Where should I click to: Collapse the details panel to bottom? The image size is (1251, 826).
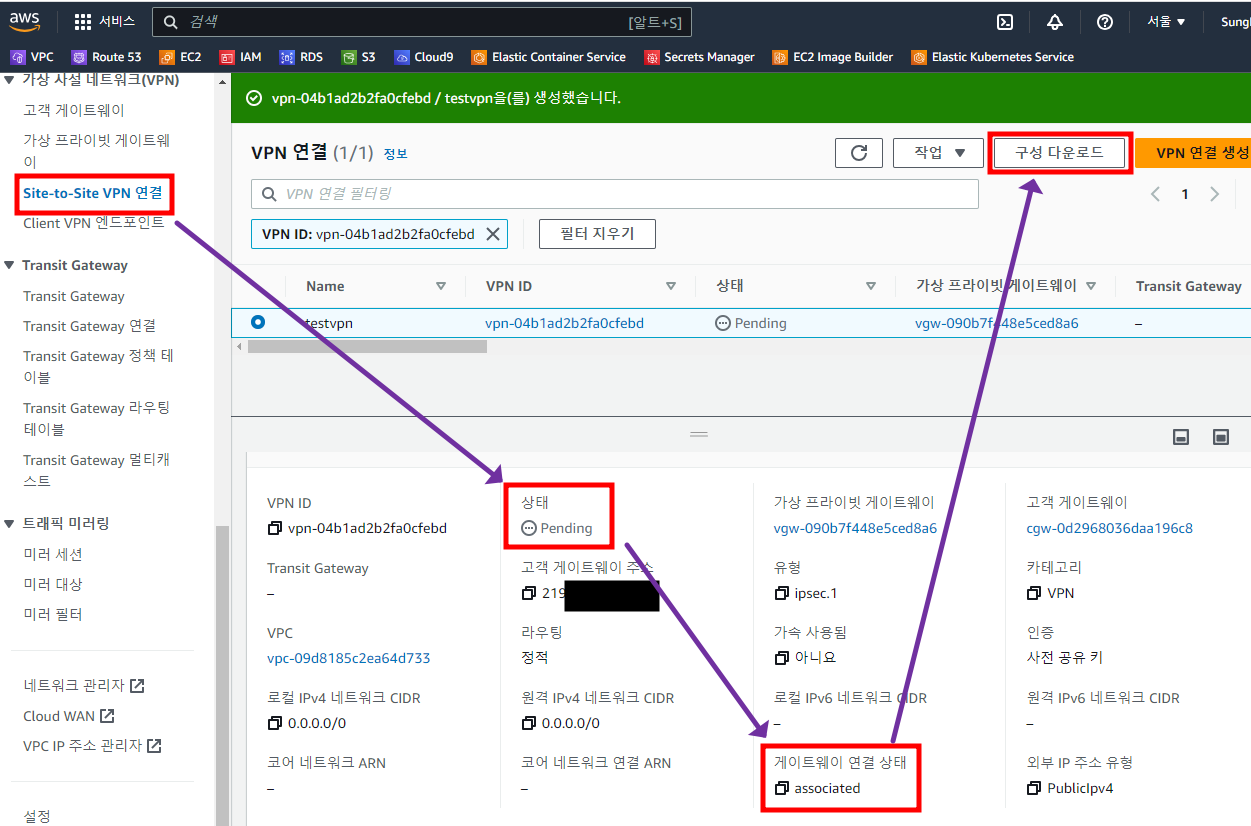(1181, 437)
